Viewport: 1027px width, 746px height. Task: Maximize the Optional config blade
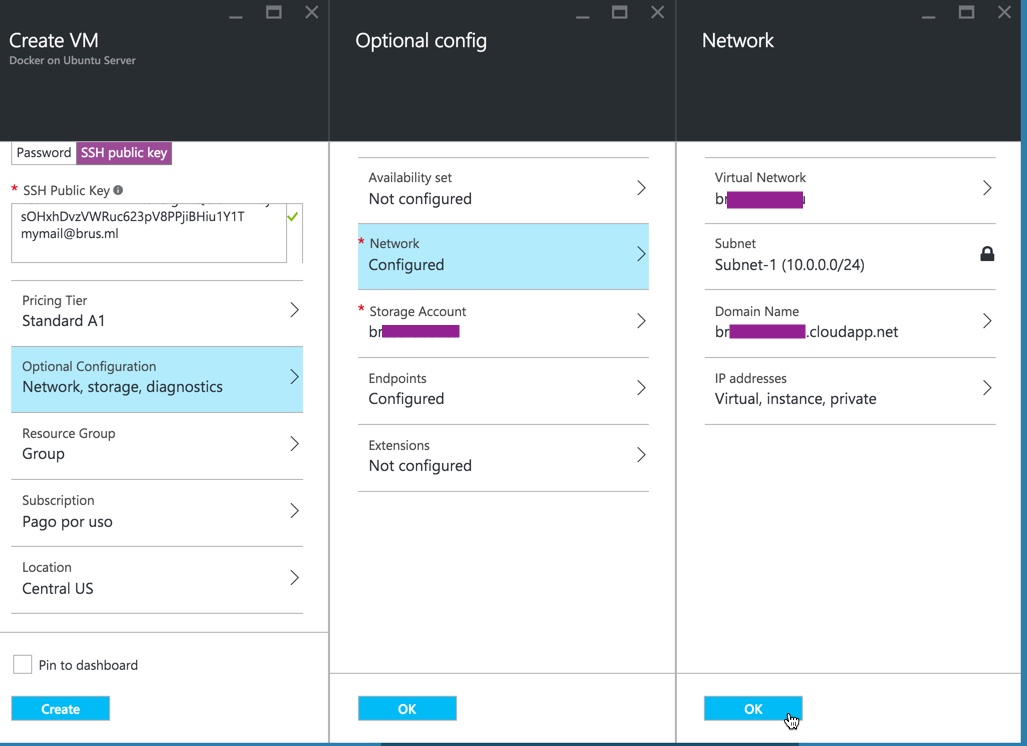(x=620, y=12)
